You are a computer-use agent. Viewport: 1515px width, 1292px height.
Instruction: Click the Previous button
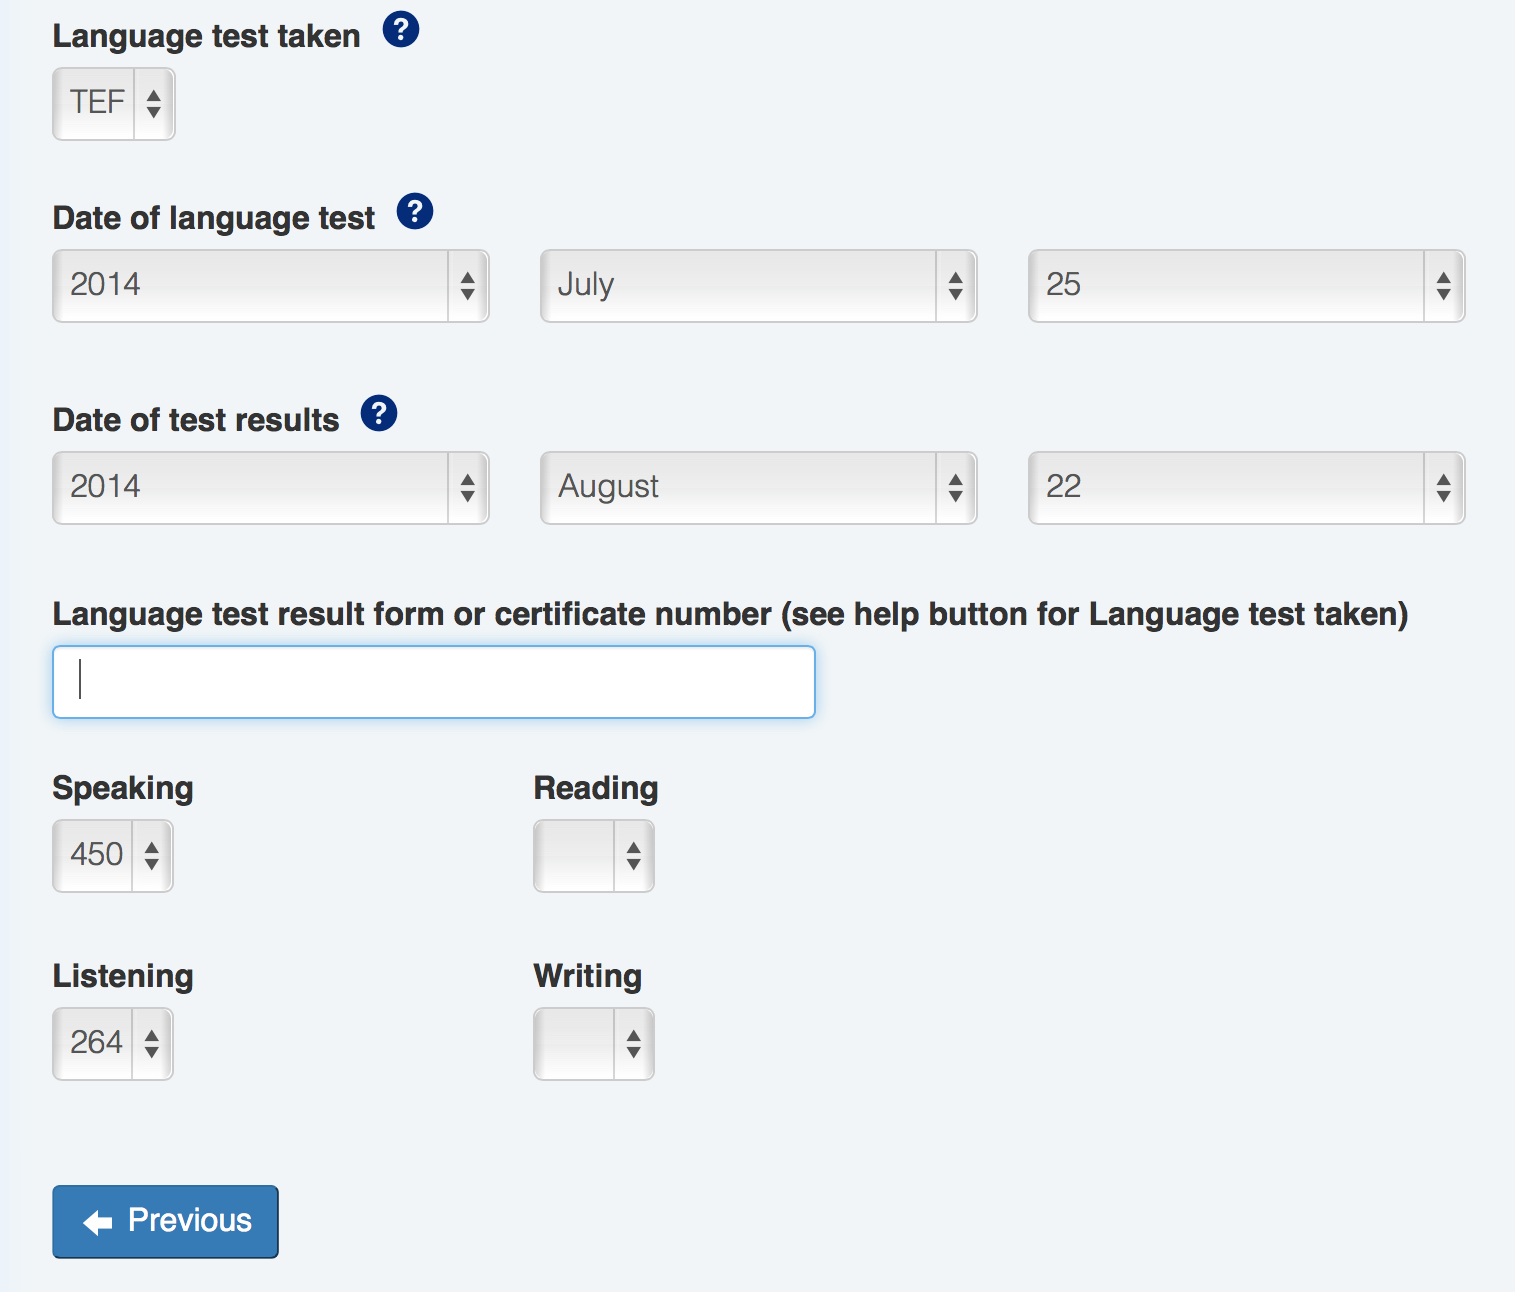pos(165,1222)
